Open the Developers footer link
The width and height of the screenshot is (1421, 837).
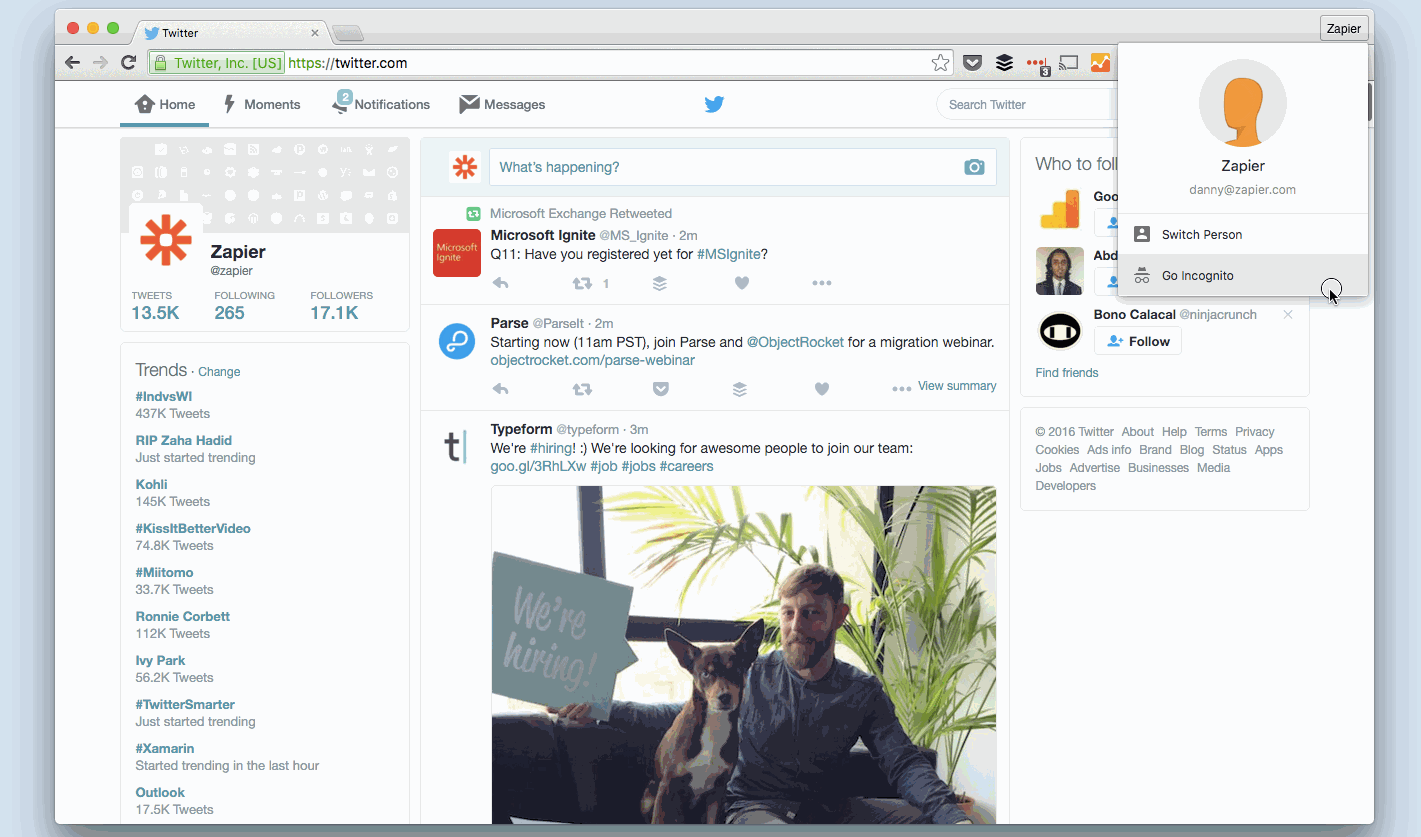pos(1065,486)
